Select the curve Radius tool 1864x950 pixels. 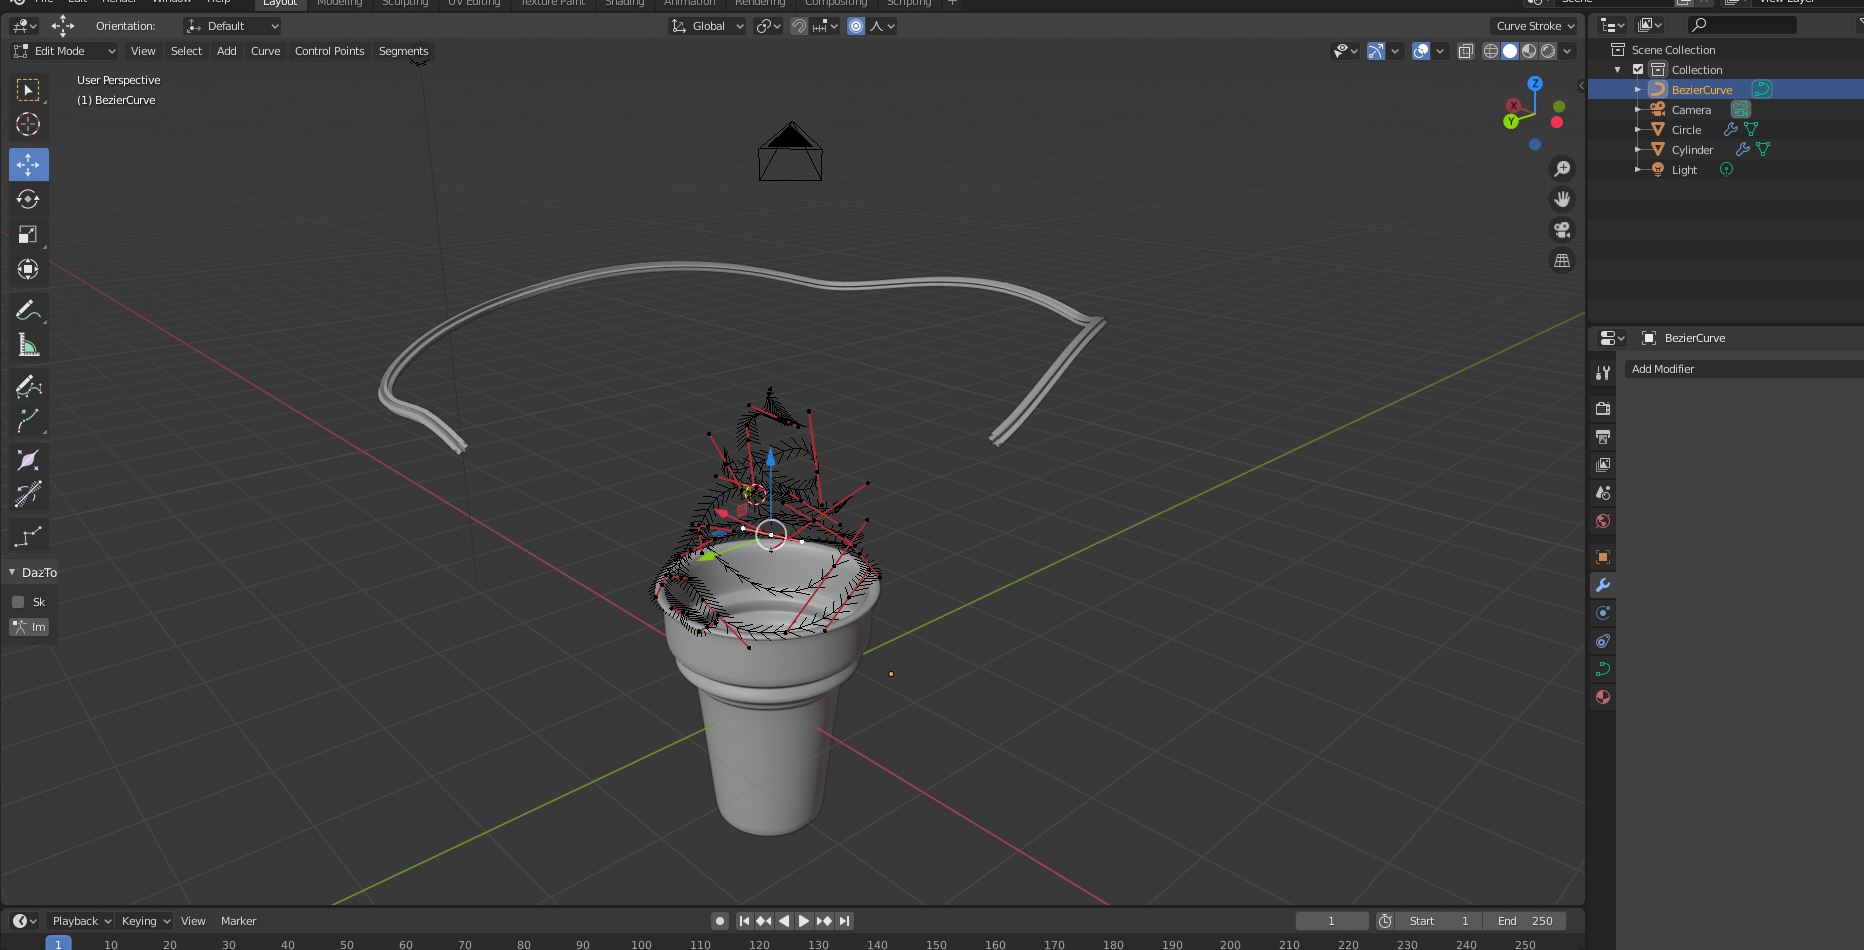(28, 460)
